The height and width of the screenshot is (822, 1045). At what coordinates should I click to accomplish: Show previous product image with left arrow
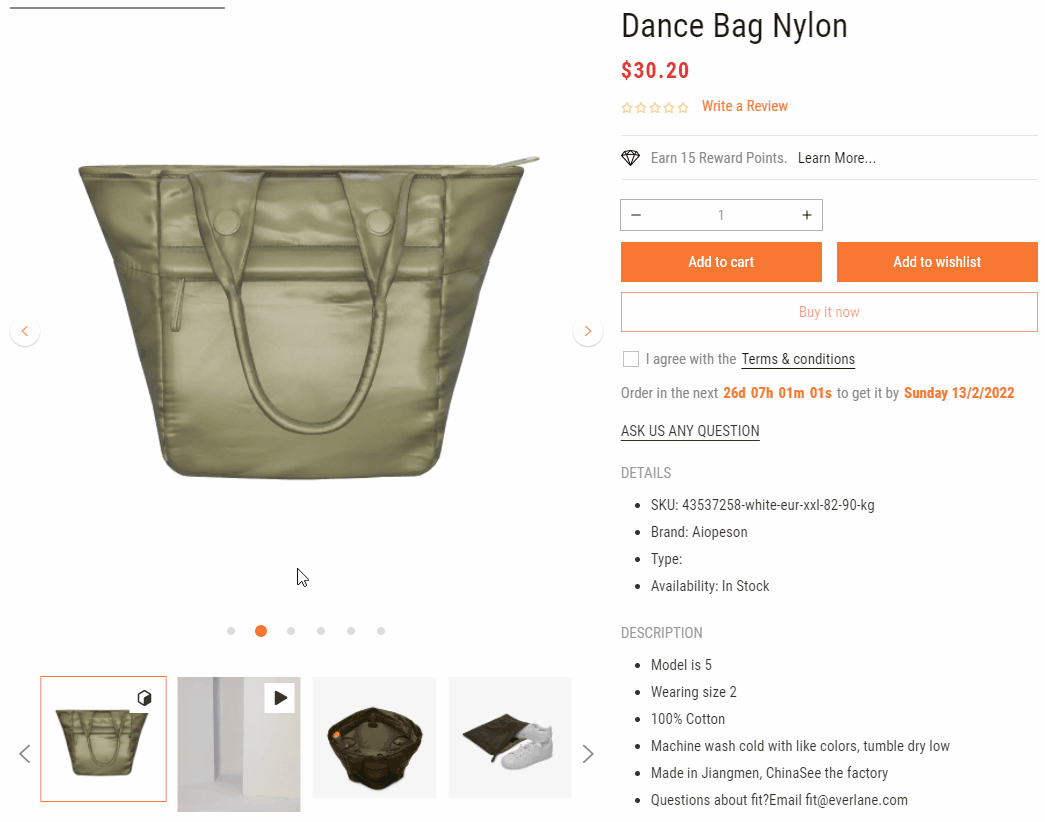[x=25, y=331]
